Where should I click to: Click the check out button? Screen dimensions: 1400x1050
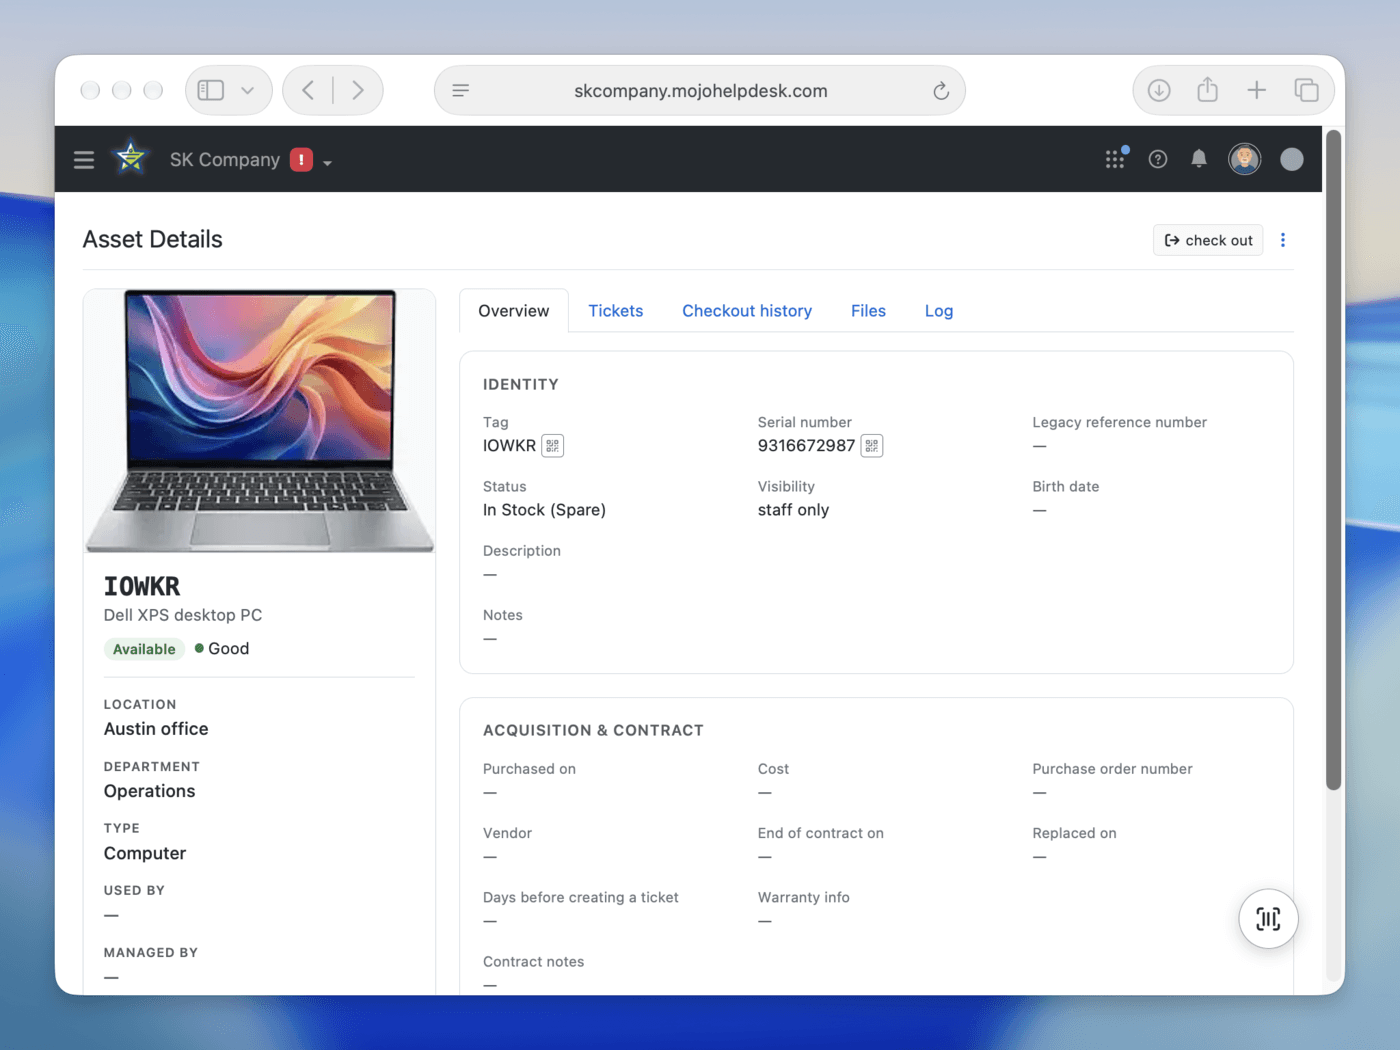1208,240
